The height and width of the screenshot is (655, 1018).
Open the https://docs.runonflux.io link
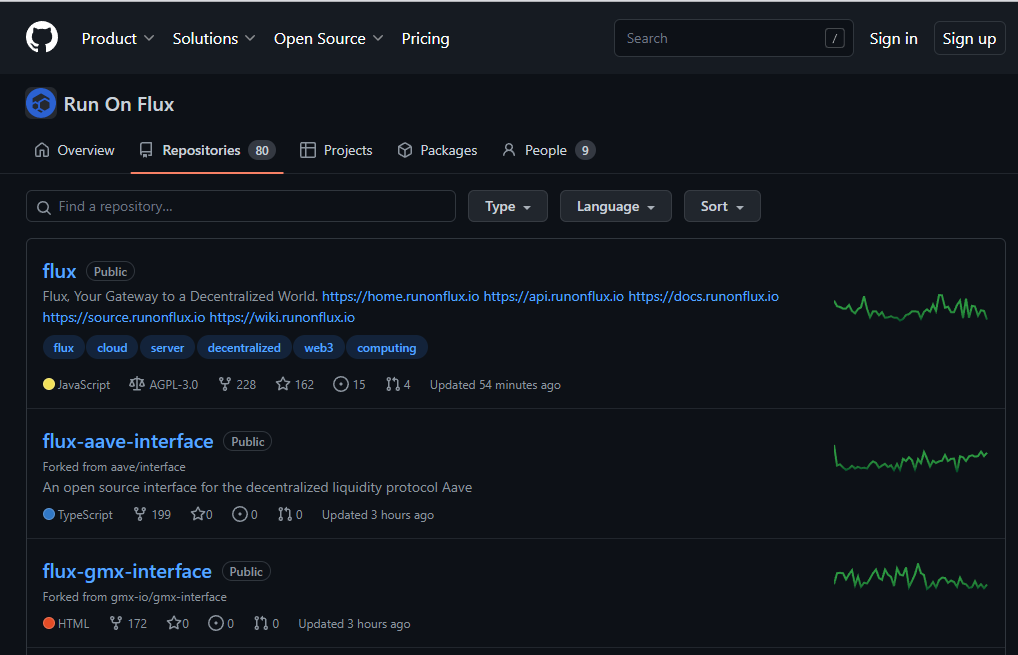(x=703, y=296)
